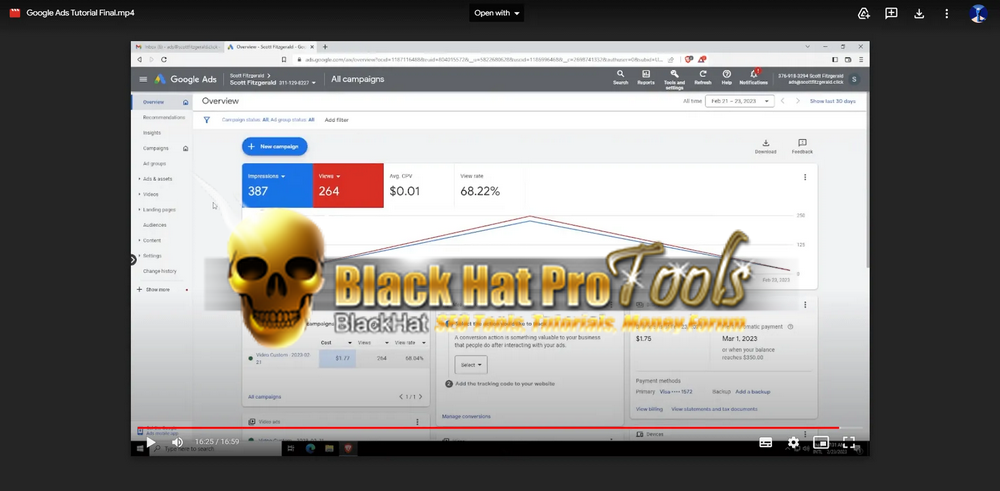Open a new browser tab with plus

[x=325, y=47]
